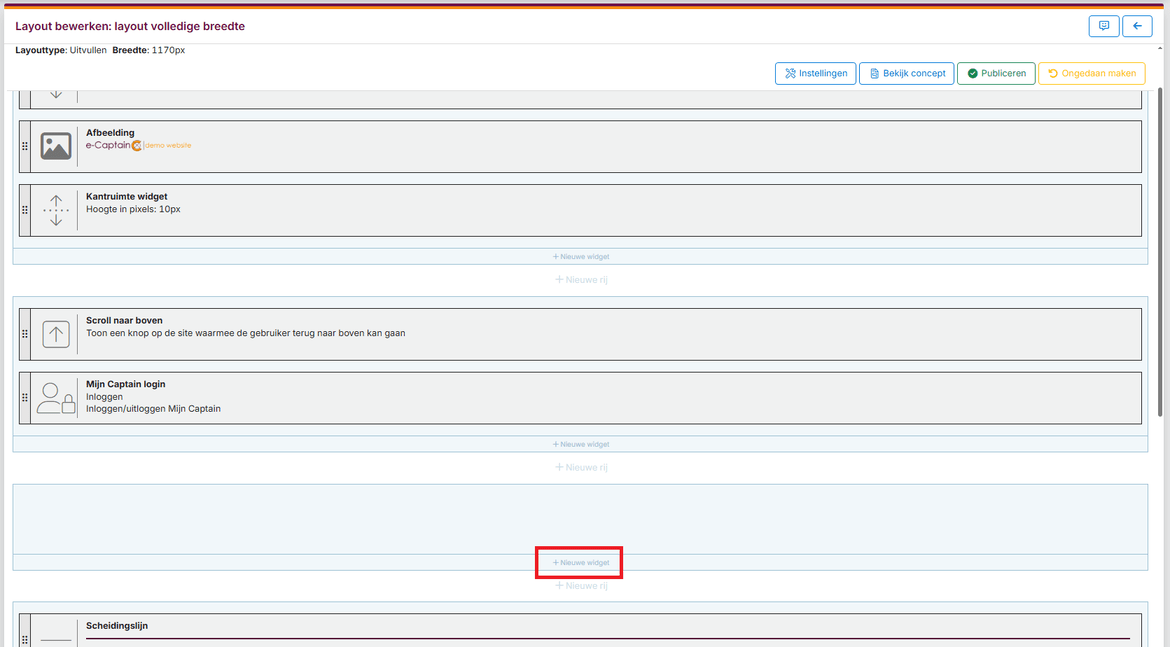Screen dimensions: 1170x647
Task: Click the drag handle of the Kantruimte widget
Action: coord(25,210)
